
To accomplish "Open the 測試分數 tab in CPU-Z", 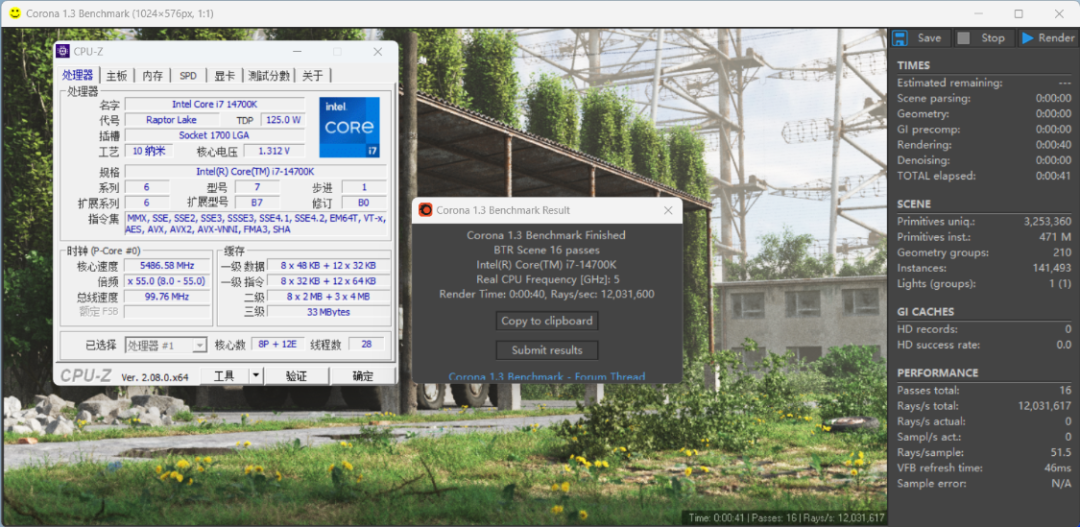I will click(269, 76).
